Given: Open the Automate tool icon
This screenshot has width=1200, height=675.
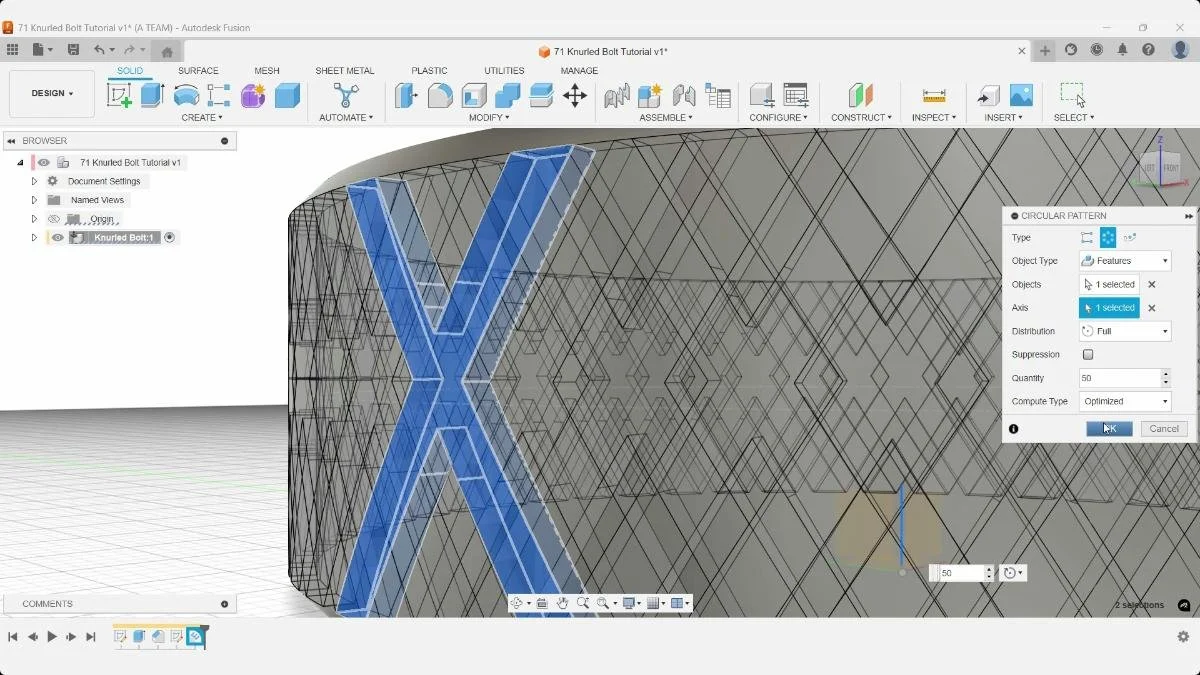Looking at the screenshot, I should tap(346, 95).
